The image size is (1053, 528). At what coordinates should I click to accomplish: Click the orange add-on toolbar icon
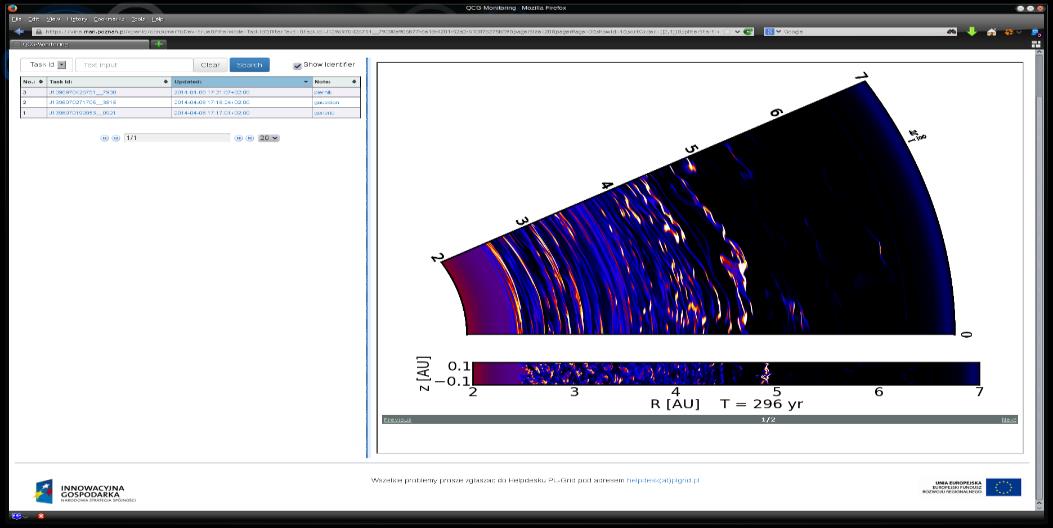1009,32
